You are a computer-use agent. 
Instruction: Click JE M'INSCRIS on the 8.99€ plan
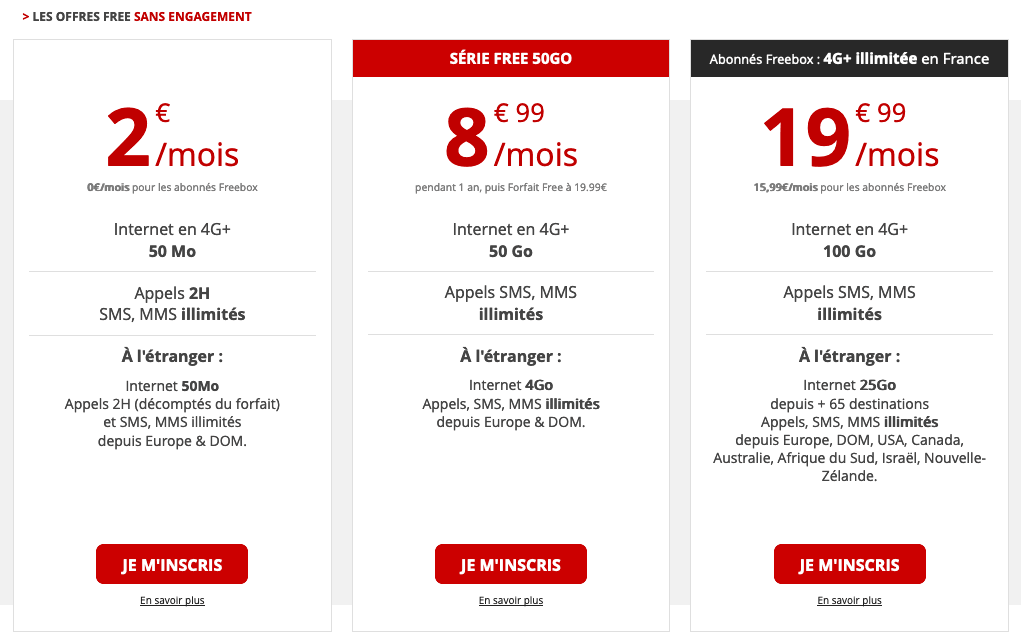[x=510, y=563]
